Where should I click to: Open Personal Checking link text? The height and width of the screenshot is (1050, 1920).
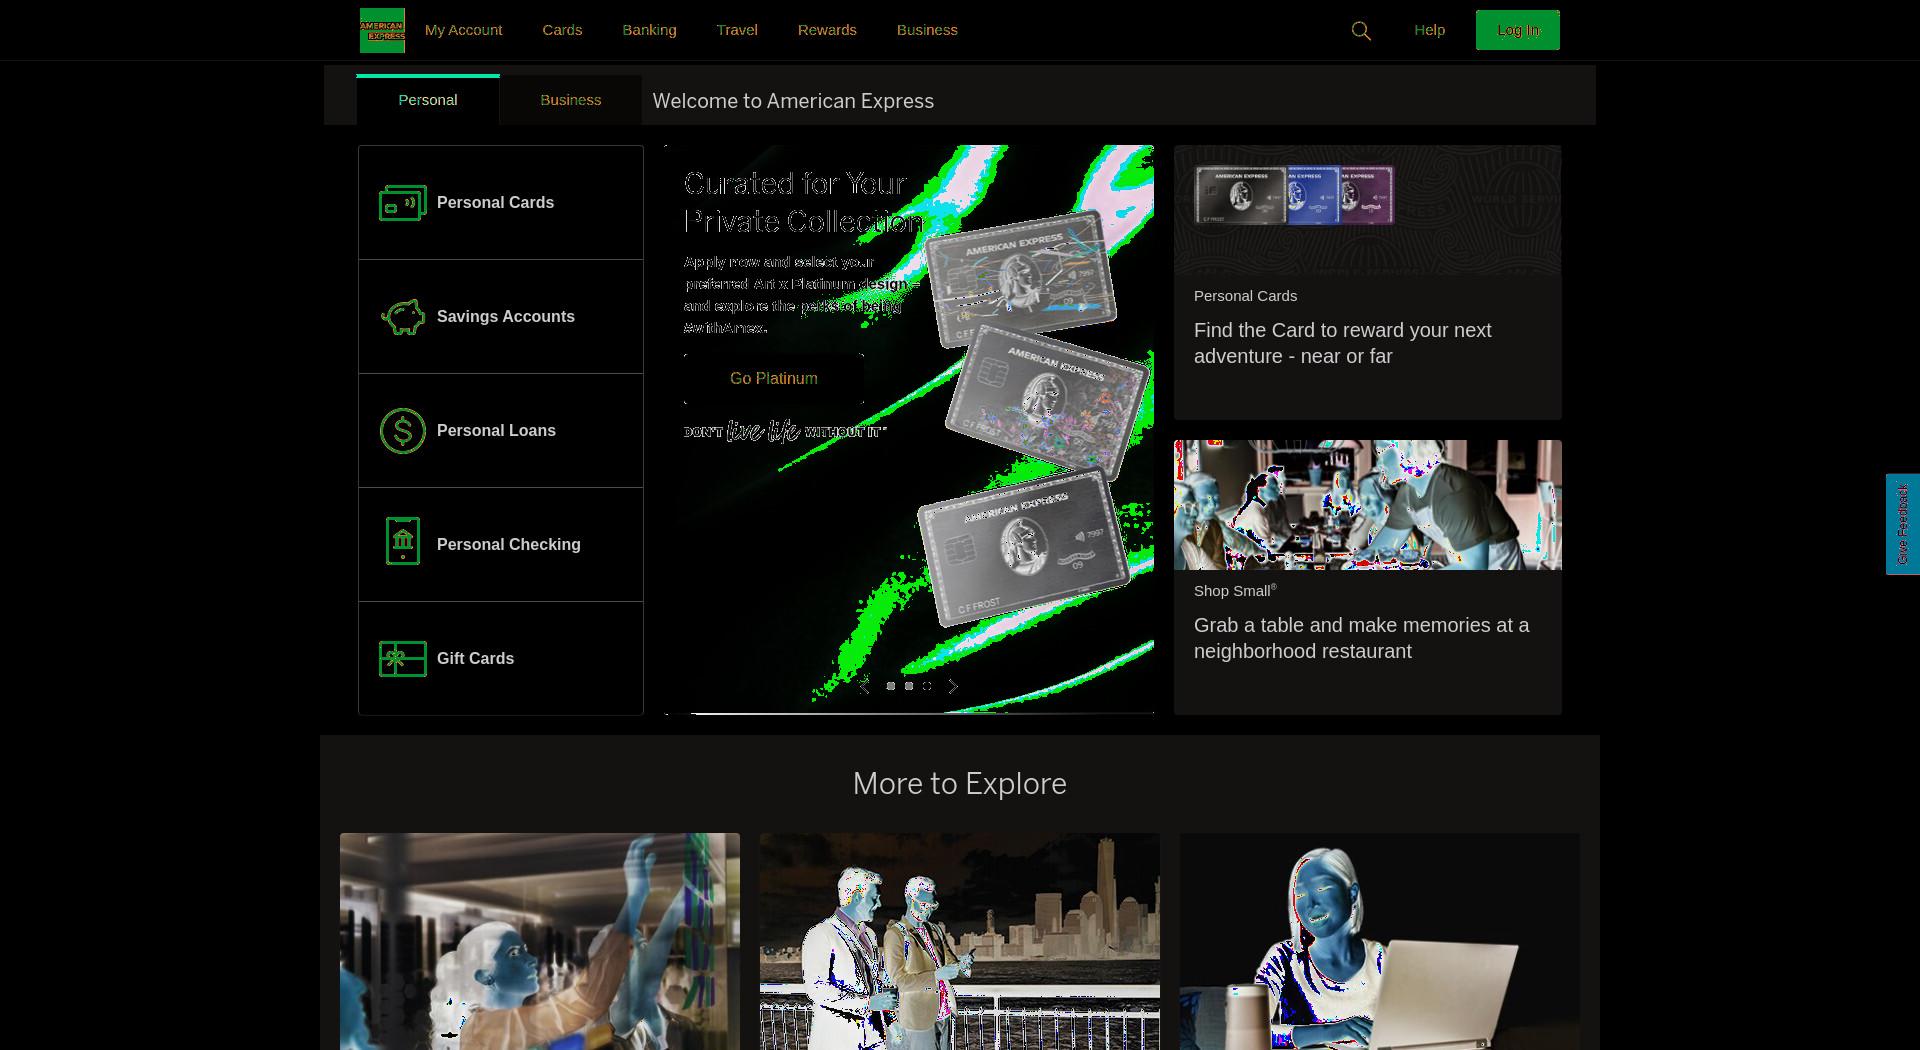(x=508, y=545)
